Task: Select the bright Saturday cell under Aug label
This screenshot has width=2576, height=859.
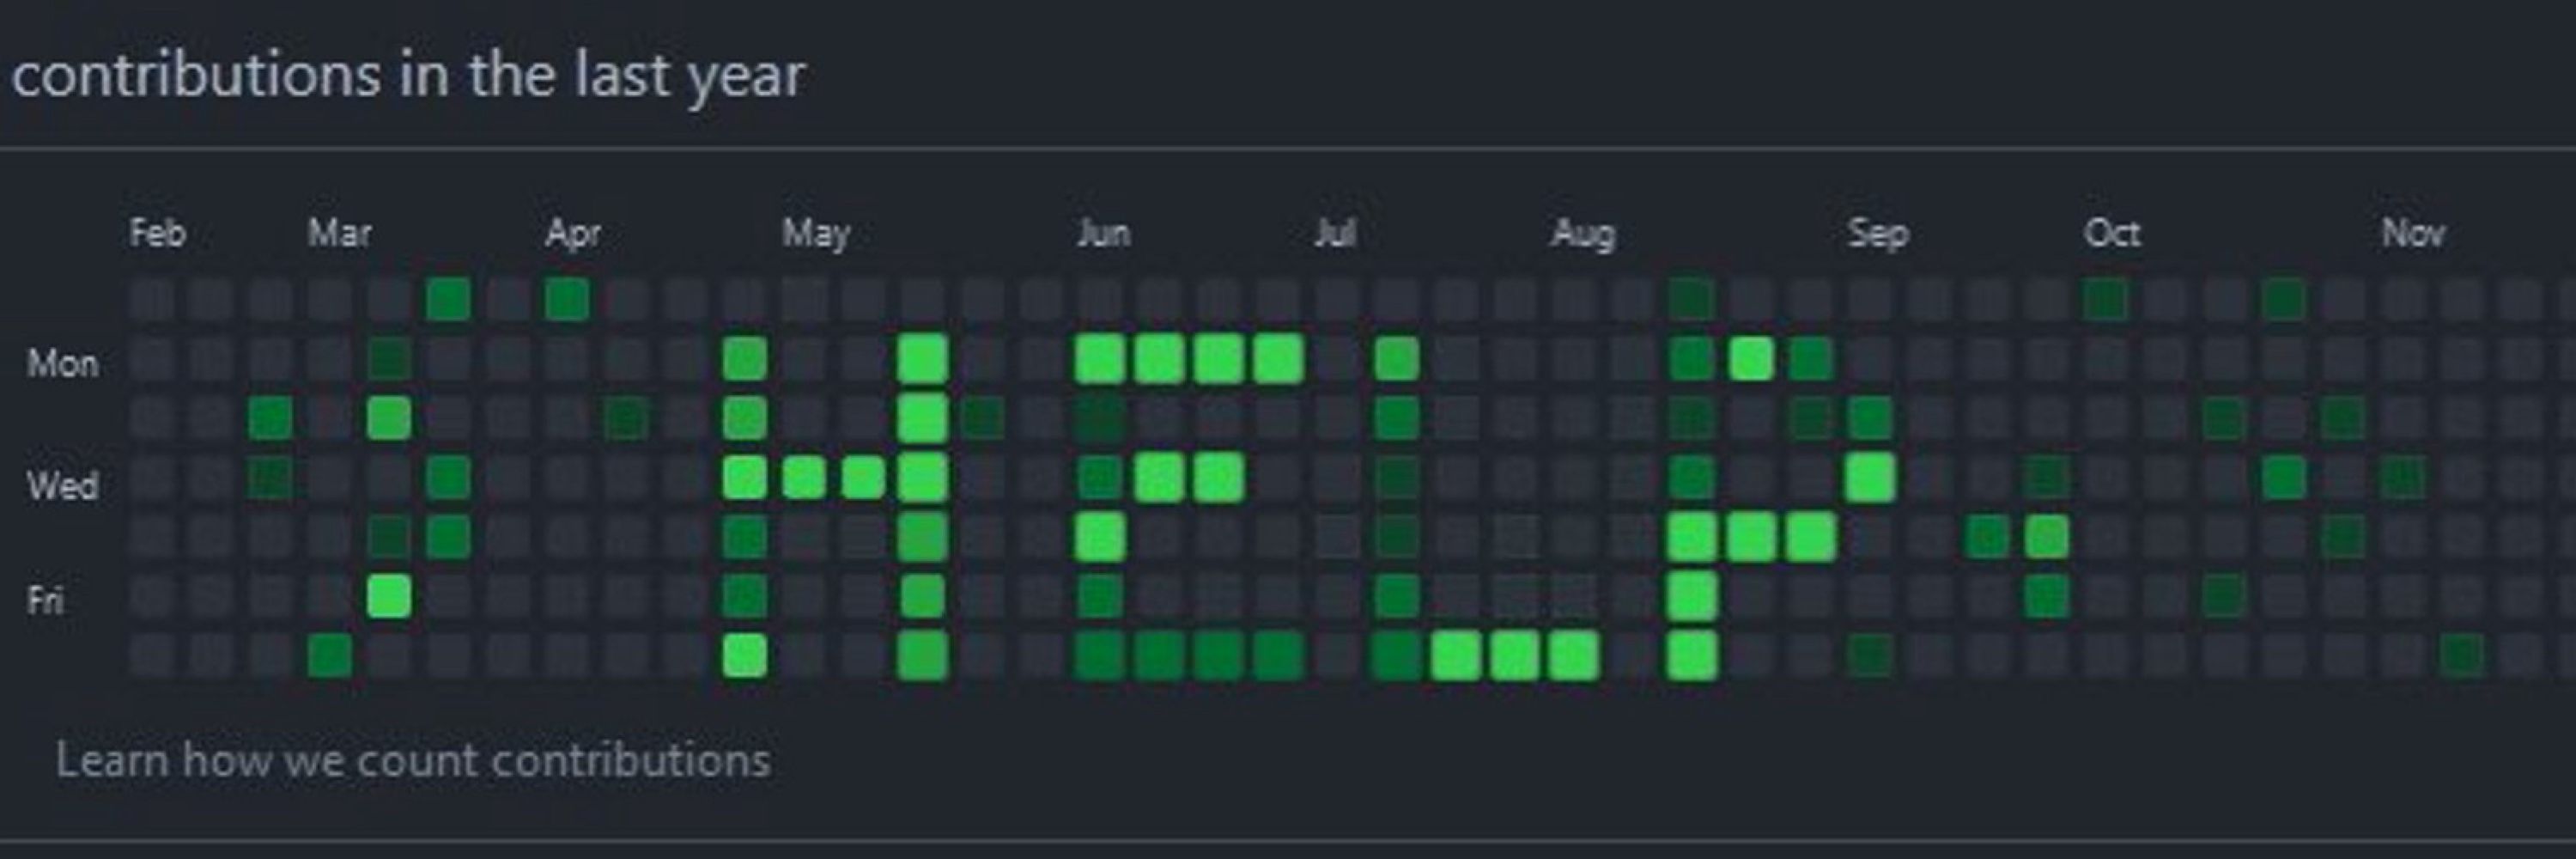Action: coord(1574,656)
